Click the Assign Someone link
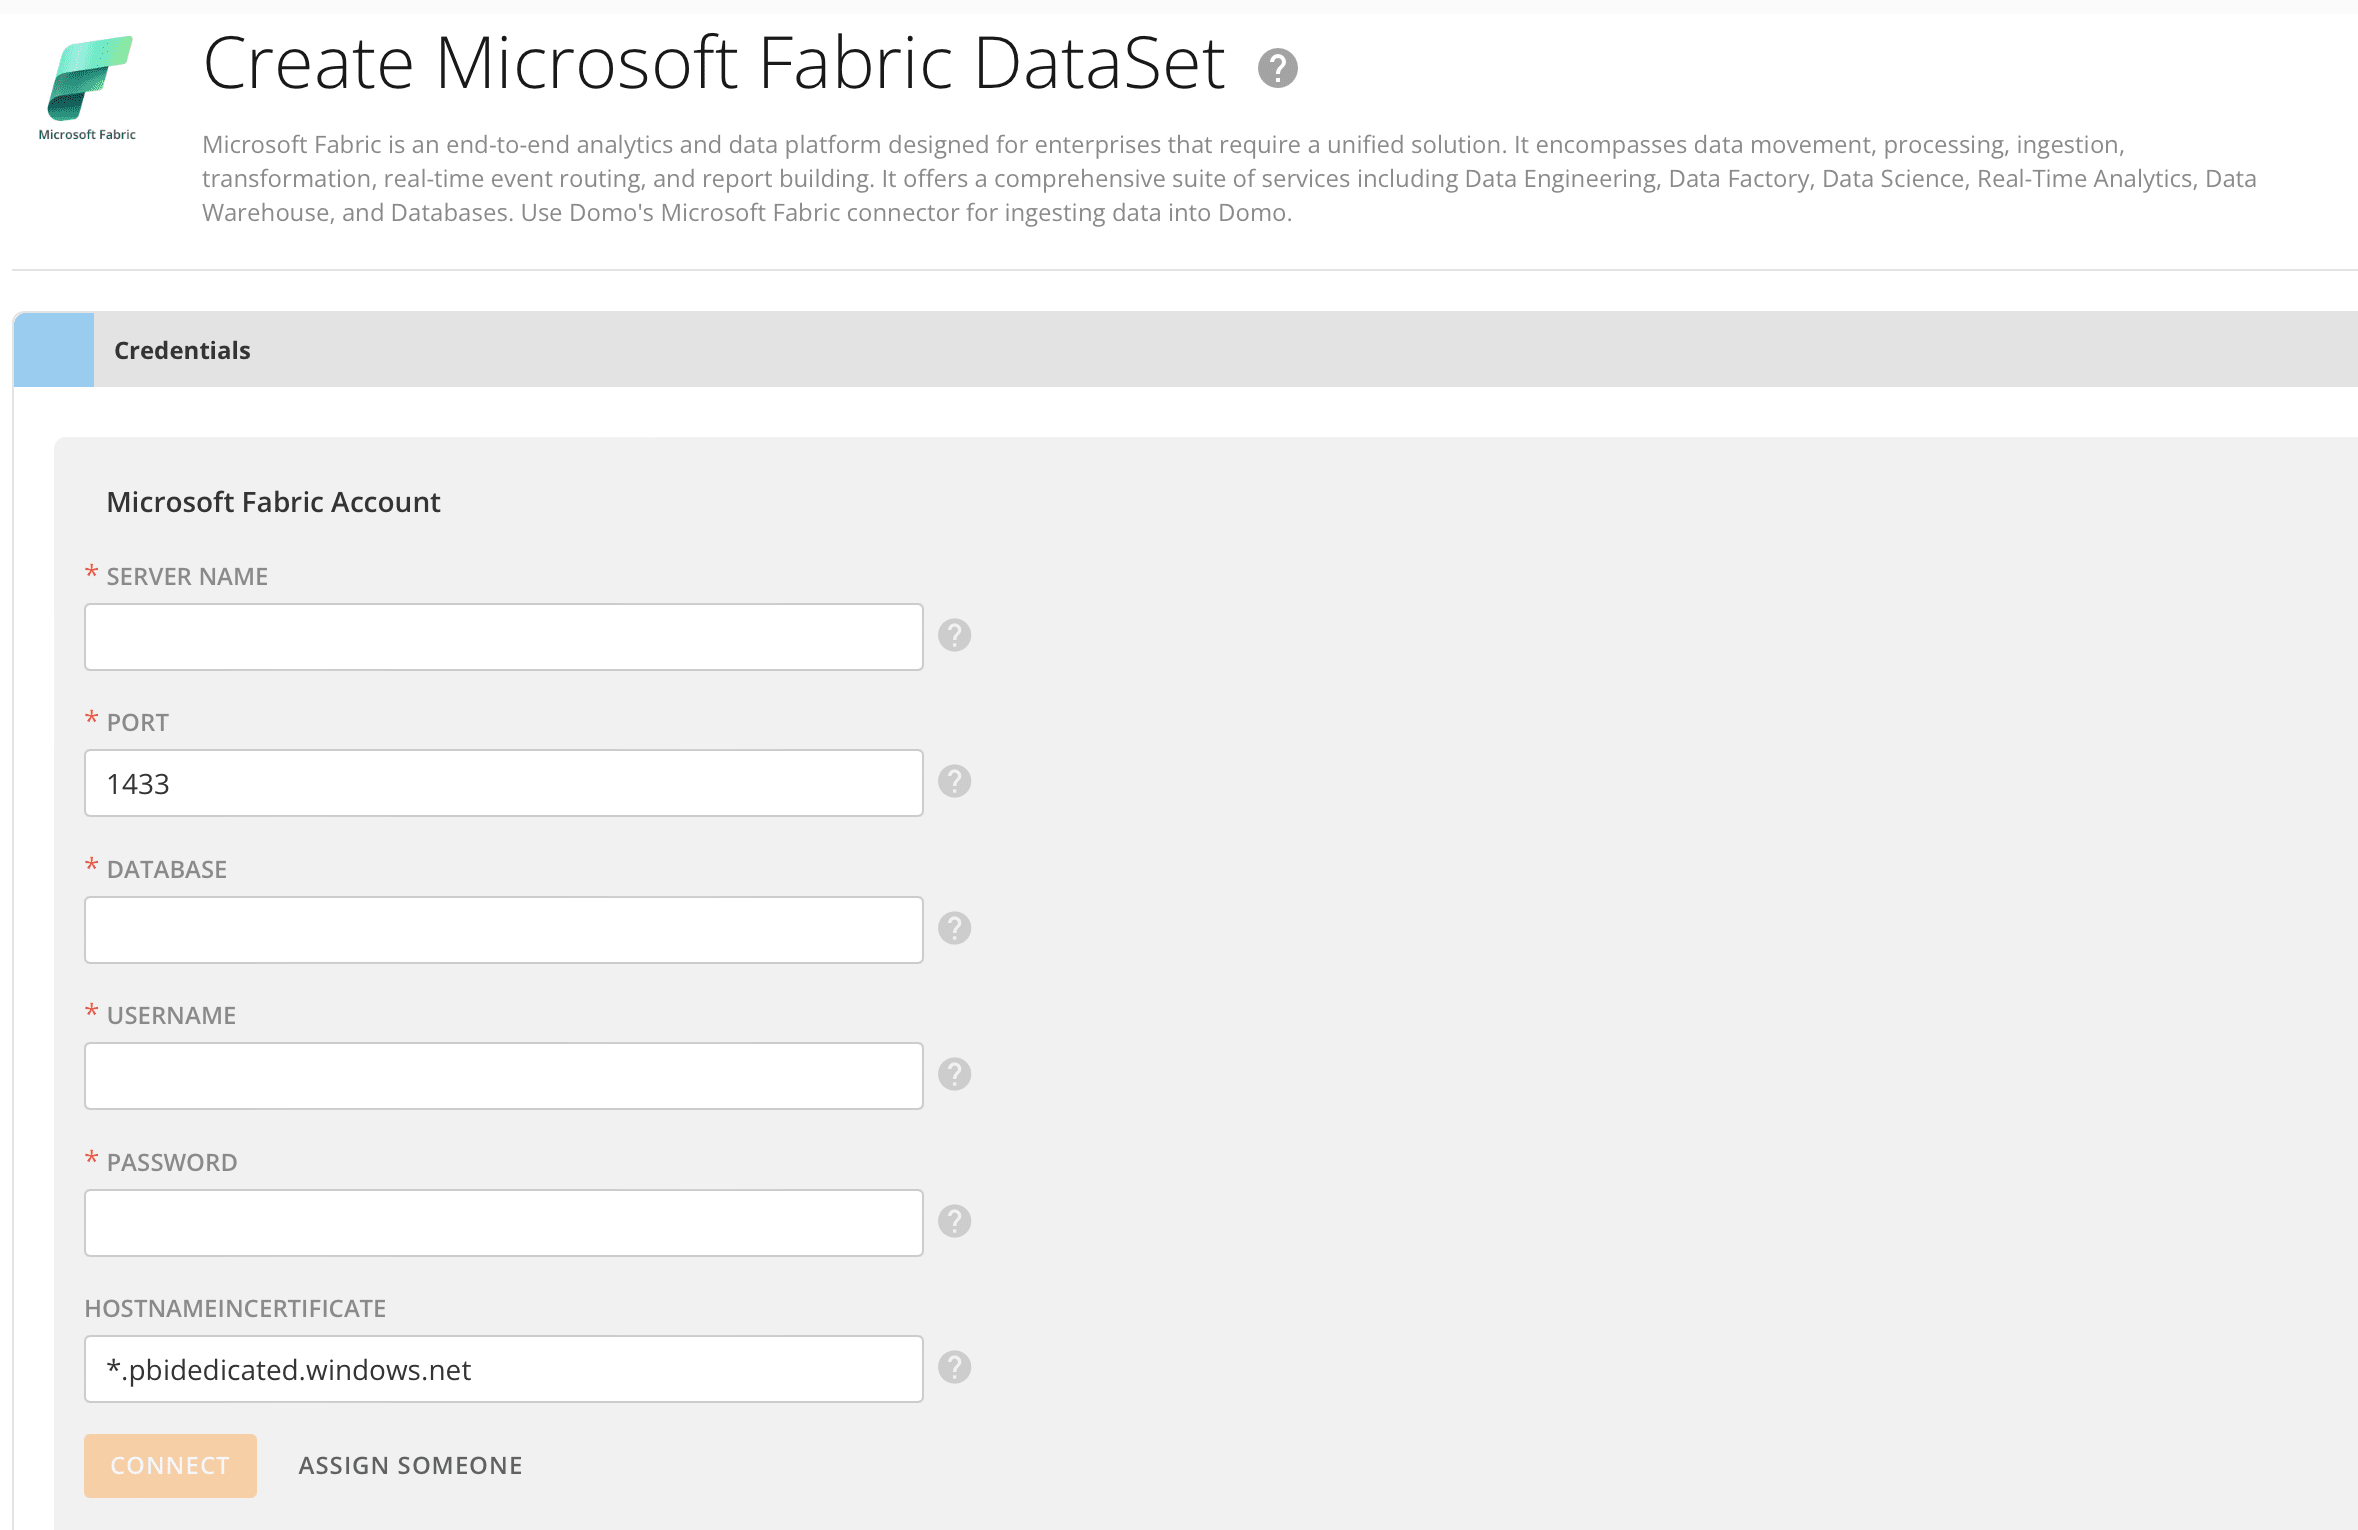Screen dimensions: 2358x1530 tap(410, 1465)
